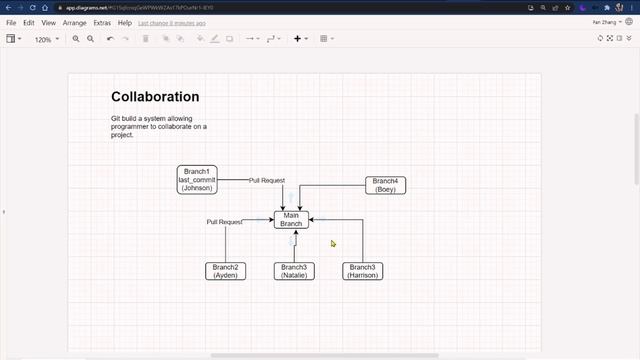Select the Main Branch box

pos(291,220)
